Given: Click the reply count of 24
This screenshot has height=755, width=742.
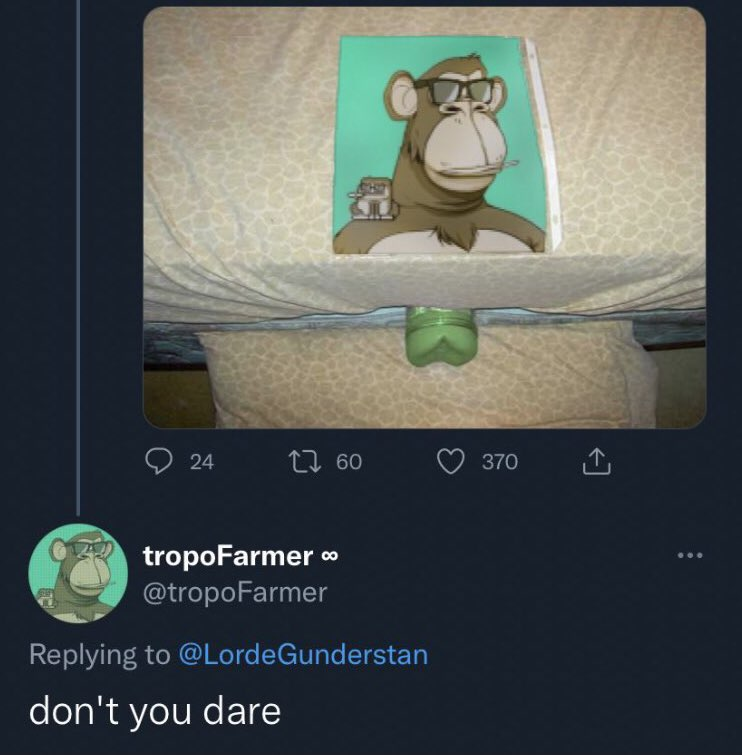Looking at the screenshot, I should 202,461.
